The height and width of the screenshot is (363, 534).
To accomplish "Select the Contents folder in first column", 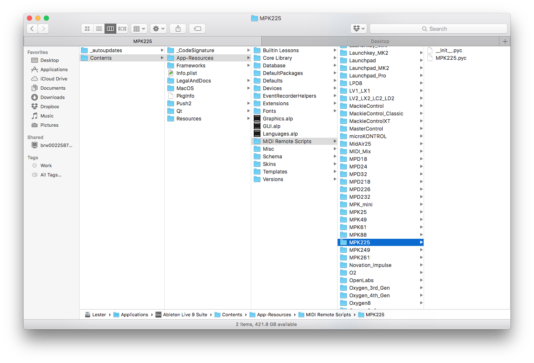I will (122, 58).
